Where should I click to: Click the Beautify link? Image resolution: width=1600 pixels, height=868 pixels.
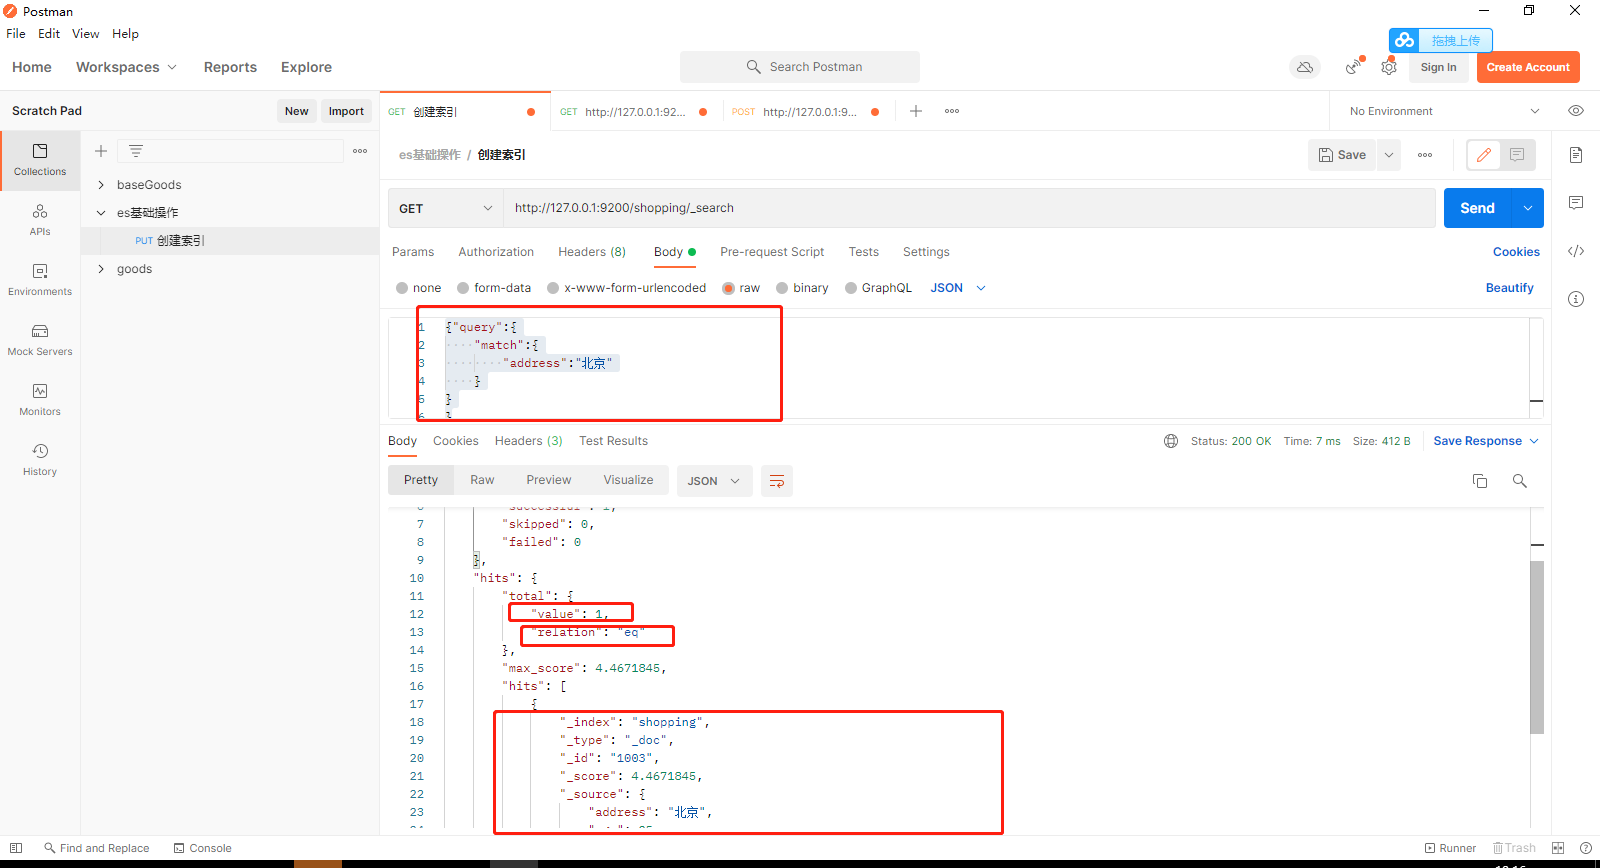(x=1509, y=288)
